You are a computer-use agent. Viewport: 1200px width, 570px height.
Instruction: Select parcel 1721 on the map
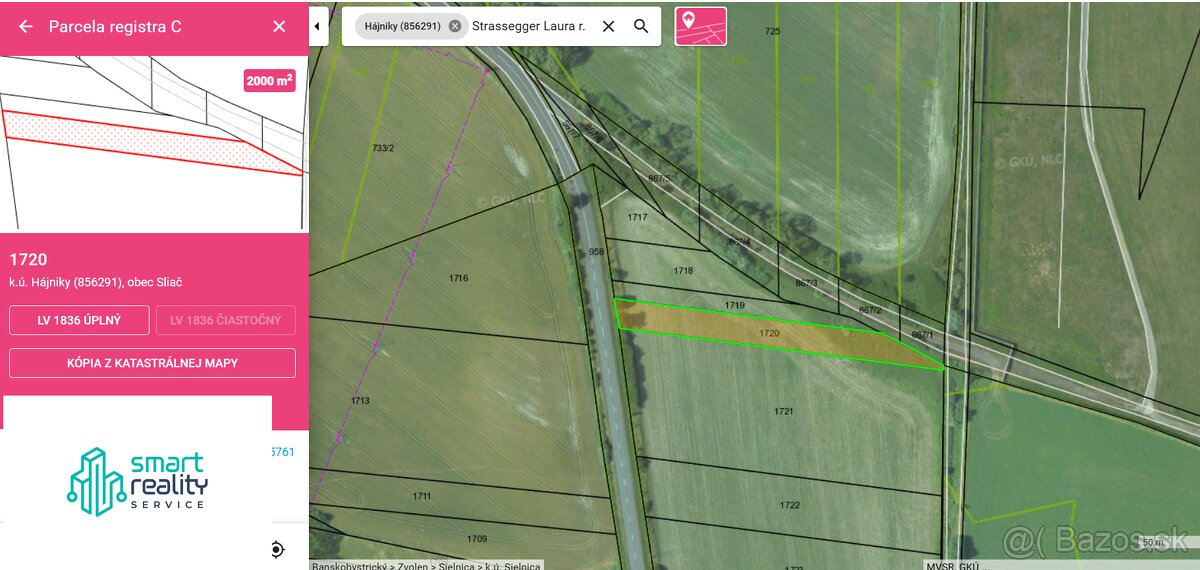783,411
